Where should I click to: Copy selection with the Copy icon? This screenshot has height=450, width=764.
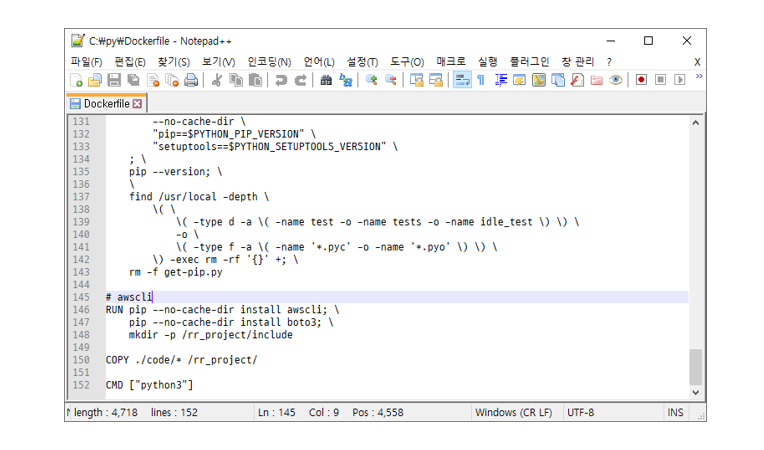pos(236,80)
